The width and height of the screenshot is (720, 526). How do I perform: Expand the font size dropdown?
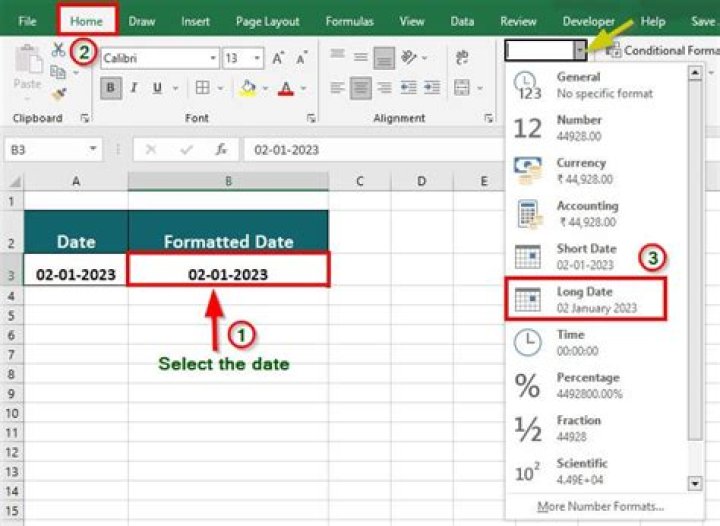click(x=257, y=58)
